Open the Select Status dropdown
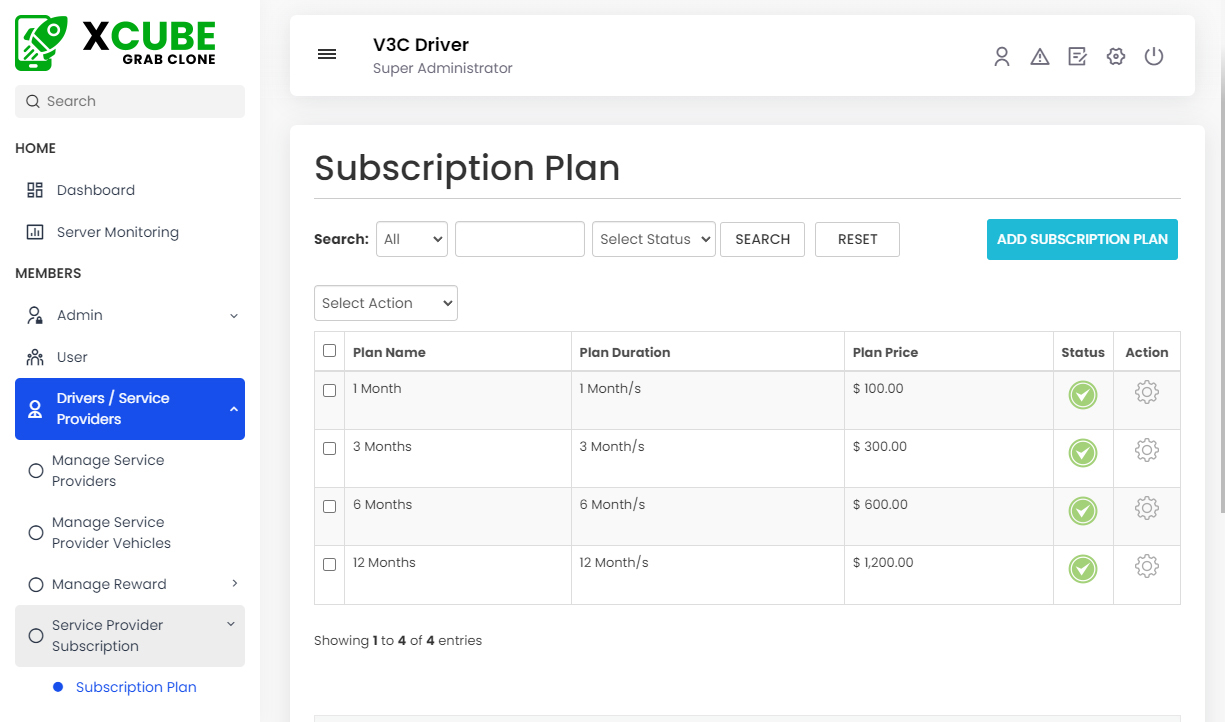The width and height of the screenshot is (1225, 722). tap(653, 239)
